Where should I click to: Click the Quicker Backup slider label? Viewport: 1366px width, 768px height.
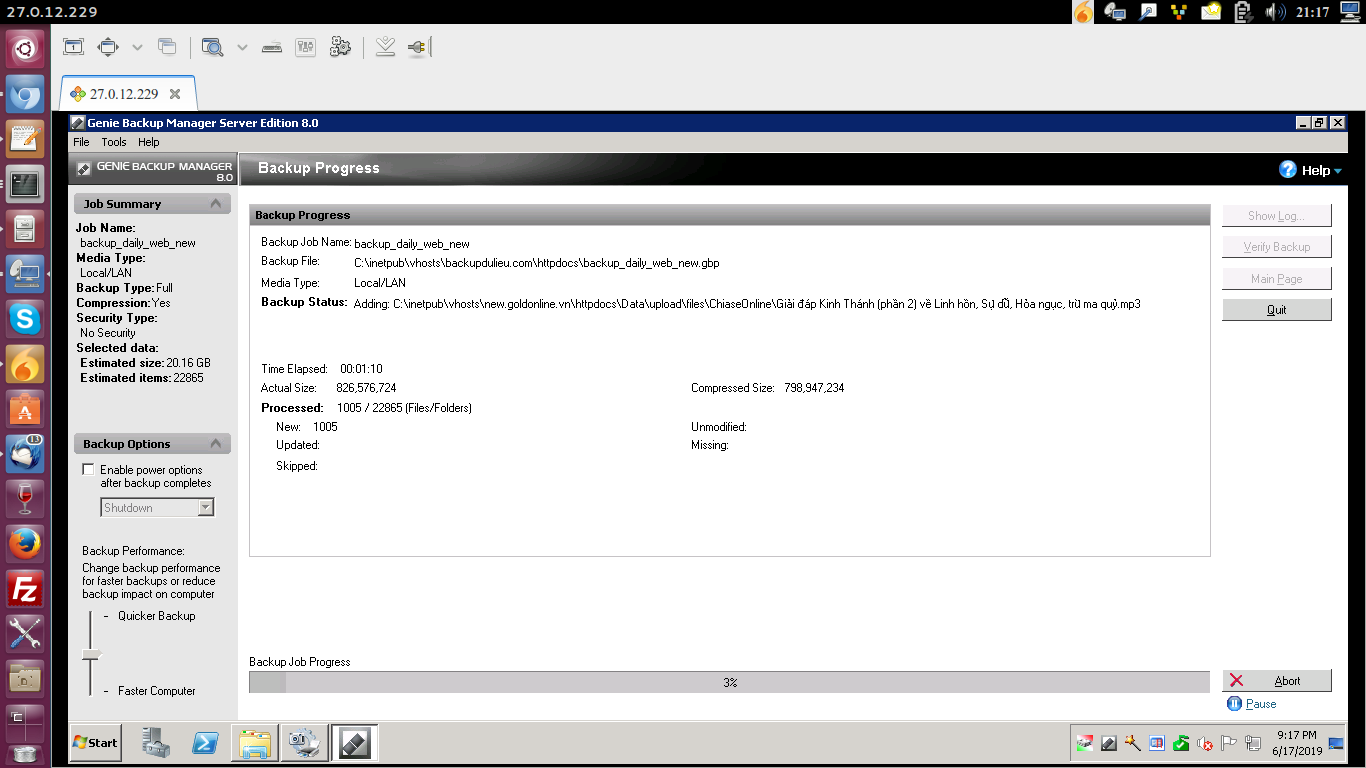[x=157, y=616]
